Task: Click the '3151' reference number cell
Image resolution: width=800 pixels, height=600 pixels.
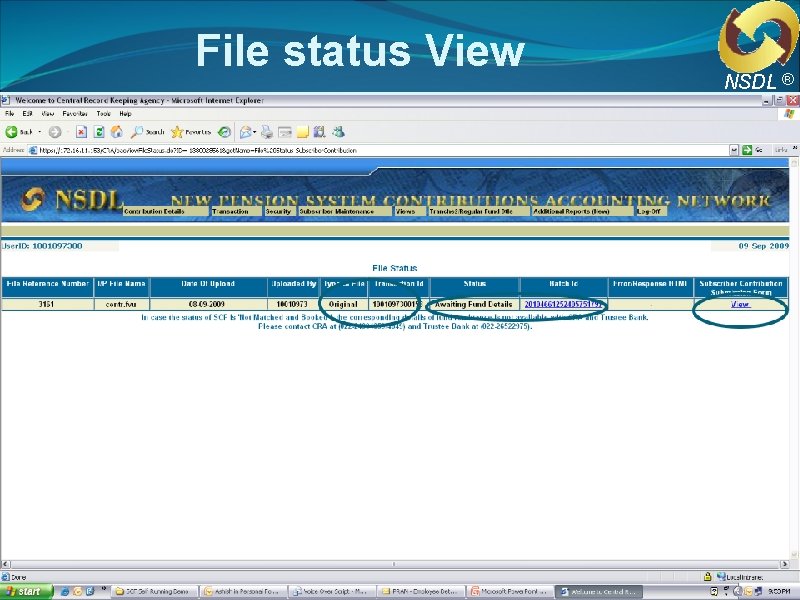Action: tap(46, 304)
